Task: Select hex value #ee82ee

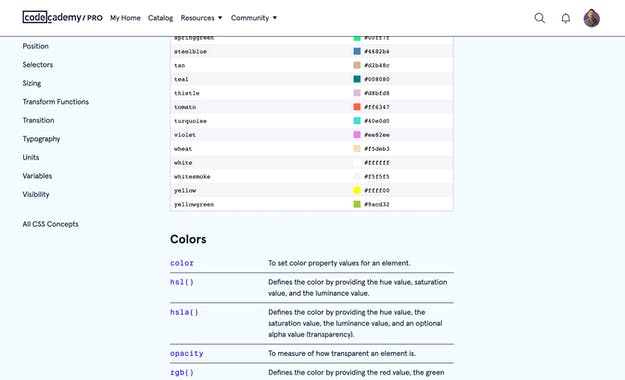Action: 377,135
